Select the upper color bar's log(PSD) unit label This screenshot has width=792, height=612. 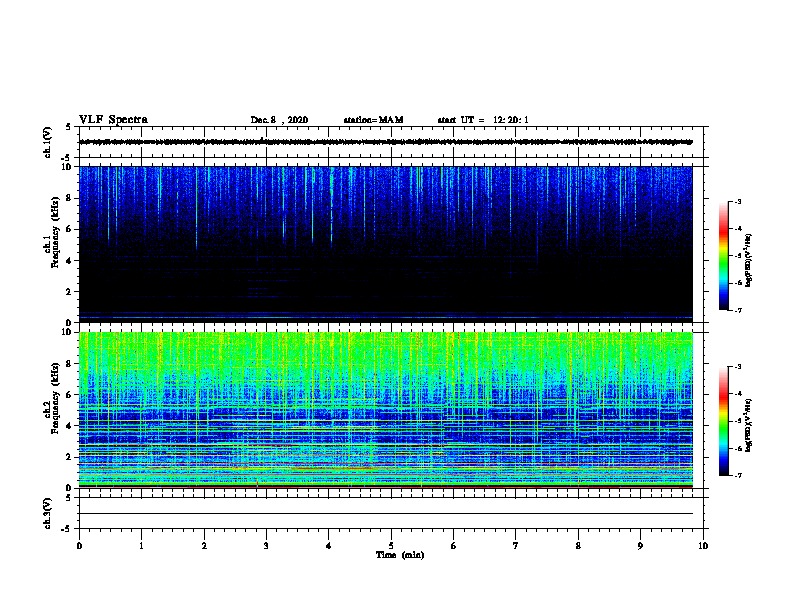pos(748,260)
